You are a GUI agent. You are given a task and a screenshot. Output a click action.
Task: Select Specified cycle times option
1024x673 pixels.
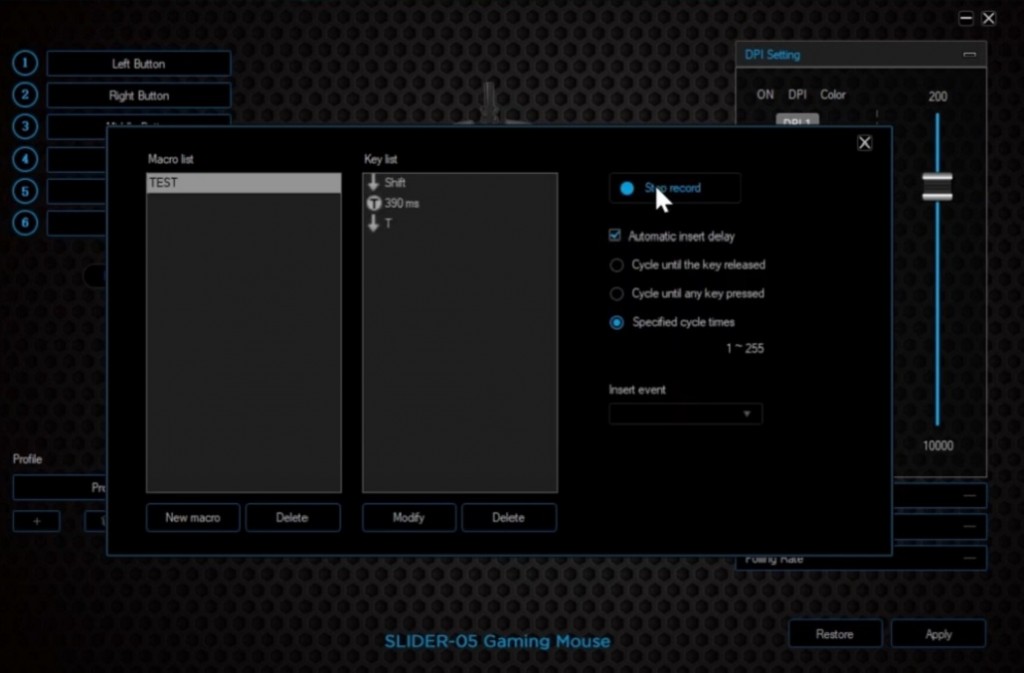click(x=617, y=322)
